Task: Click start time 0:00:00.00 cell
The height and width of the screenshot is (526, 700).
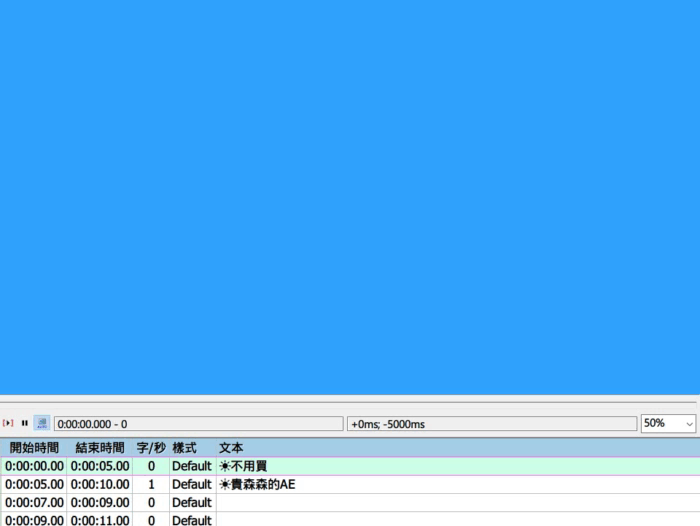Action: coord(34,466)
